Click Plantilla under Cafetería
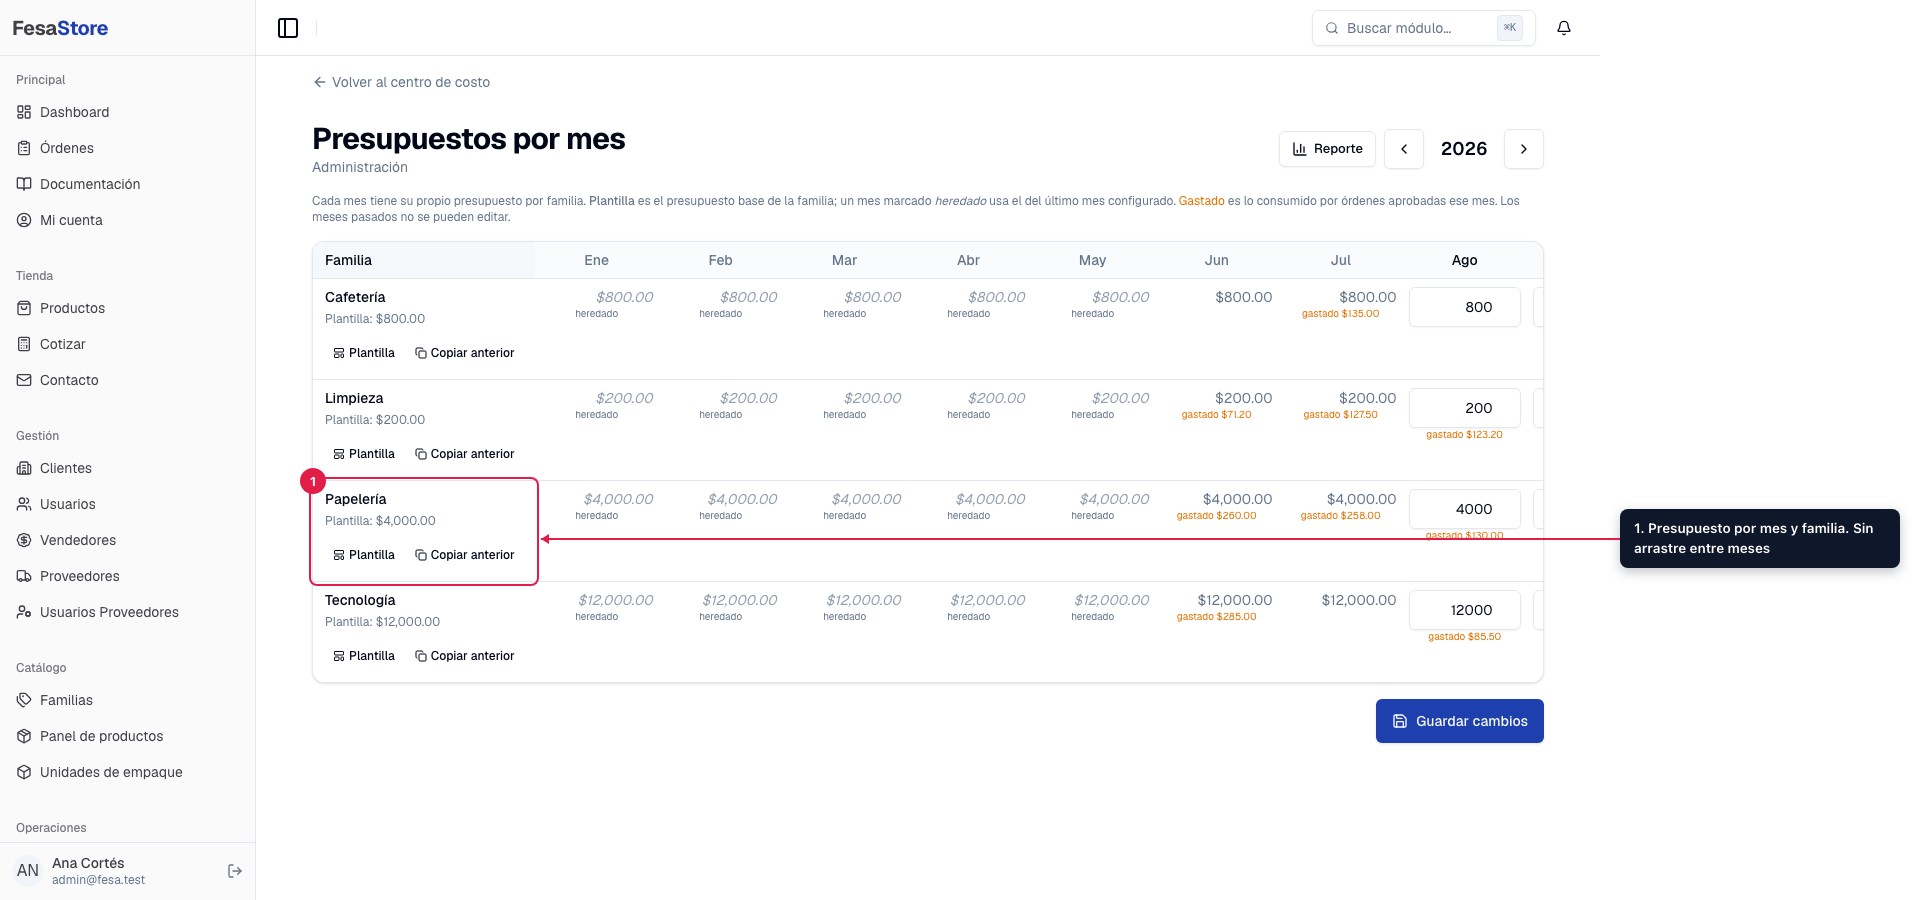Image resolution: width=1920 pixels, height=900 pixels. (364, 353)
